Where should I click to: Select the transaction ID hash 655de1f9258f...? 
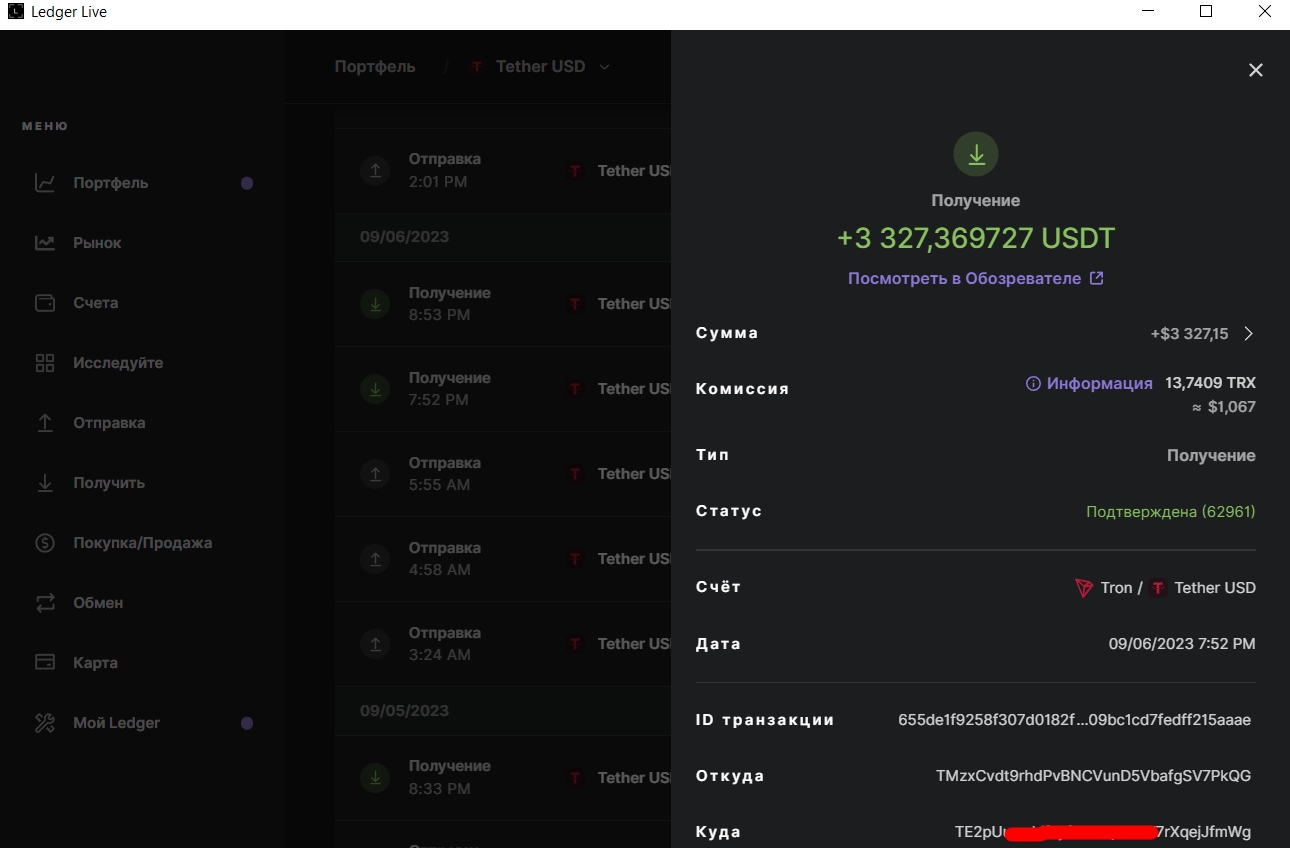(x=1074, y=720)
